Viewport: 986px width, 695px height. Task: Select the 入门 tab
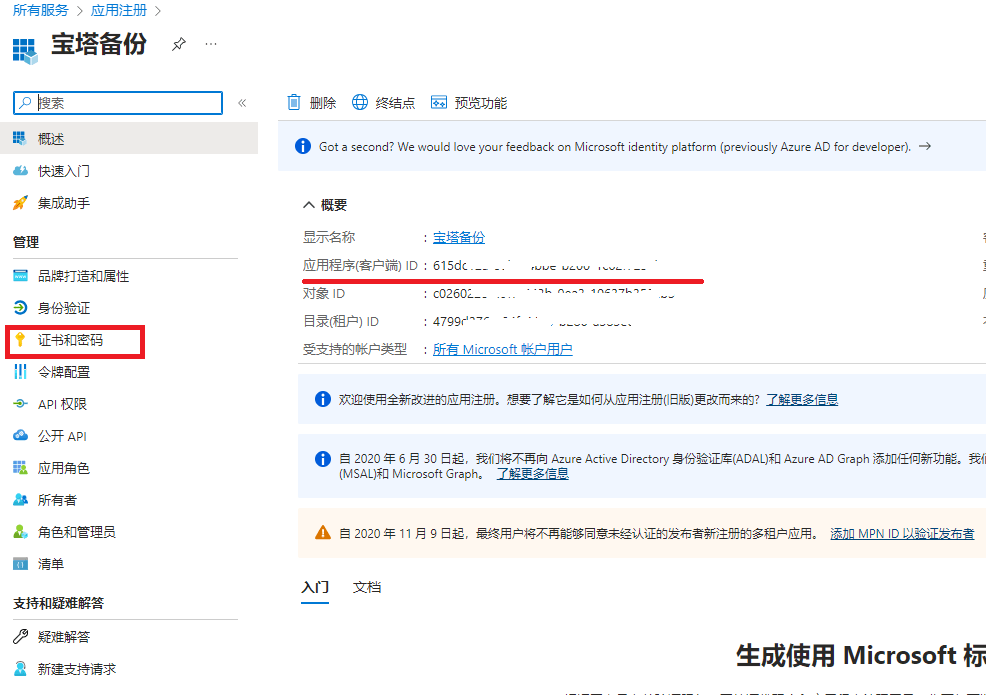pos(315,587)
